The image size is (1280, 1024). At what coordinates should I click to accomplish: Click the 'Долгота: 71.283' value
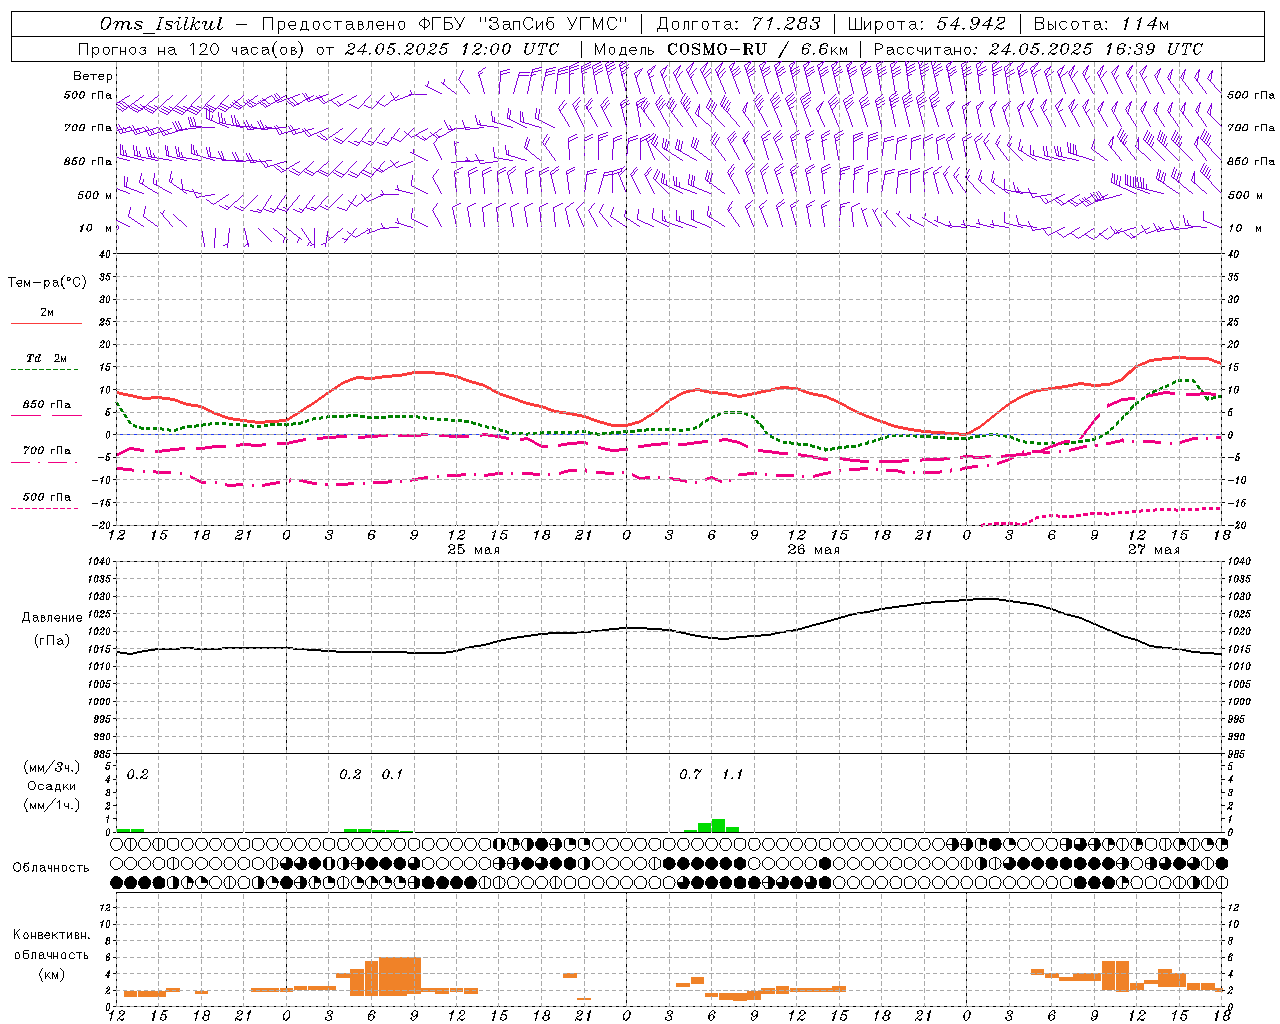[x=738, y=24]
